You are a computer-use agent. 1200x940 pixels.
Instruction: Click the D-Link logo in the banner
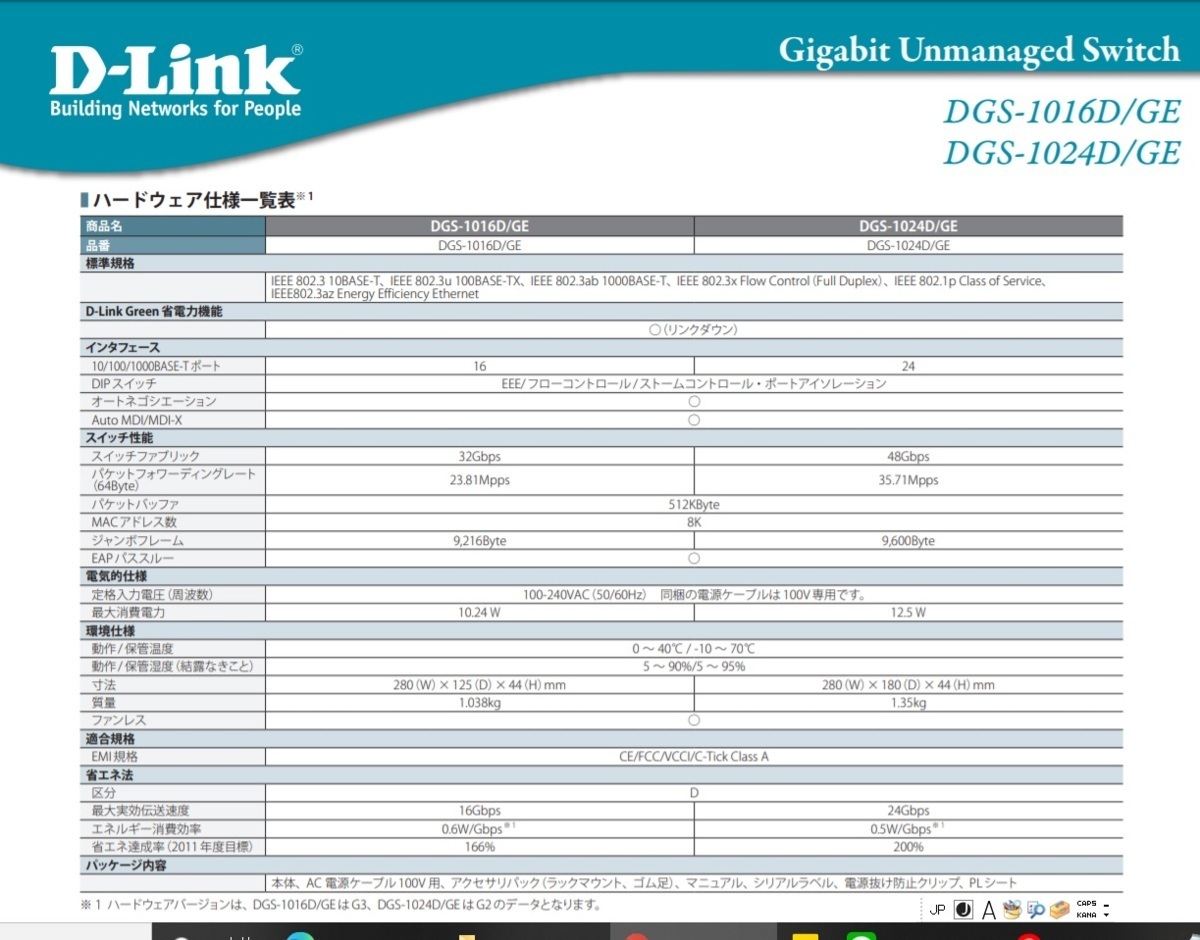click(176, 70)
